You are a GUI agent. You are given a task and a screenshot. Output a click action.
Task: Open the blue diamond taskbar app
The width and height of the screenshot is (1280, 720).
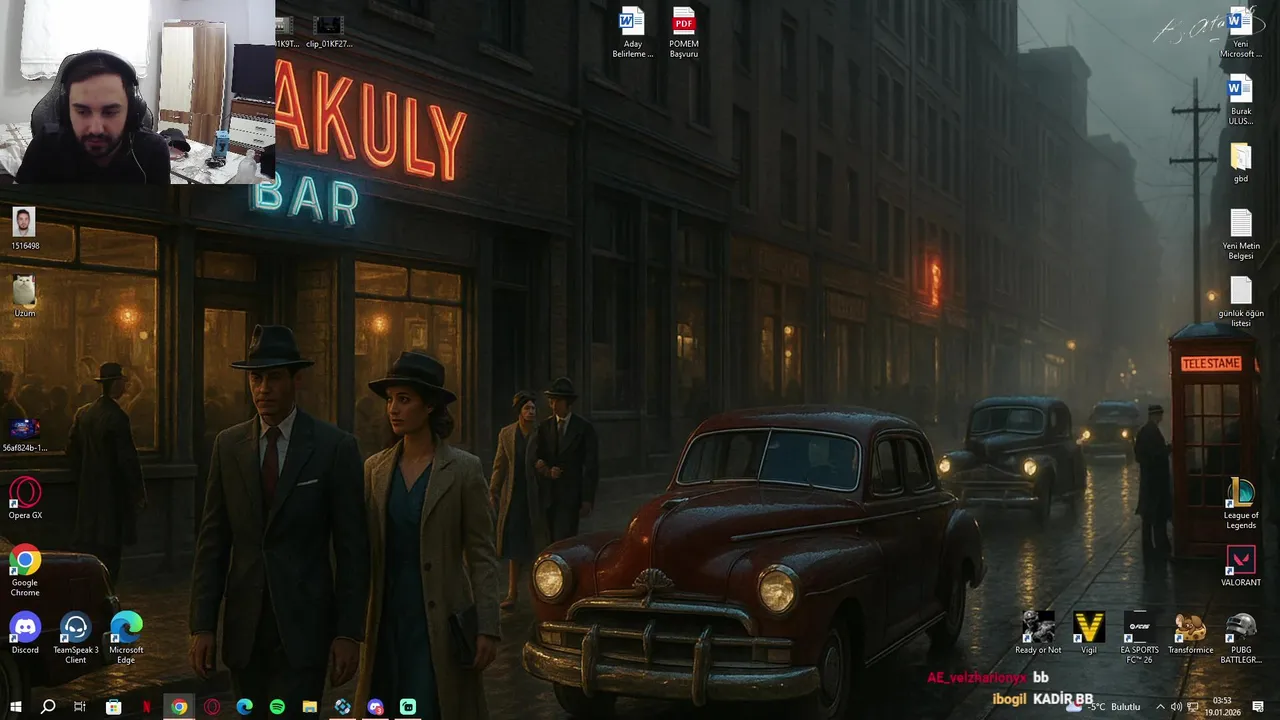(x=343, y=707)
